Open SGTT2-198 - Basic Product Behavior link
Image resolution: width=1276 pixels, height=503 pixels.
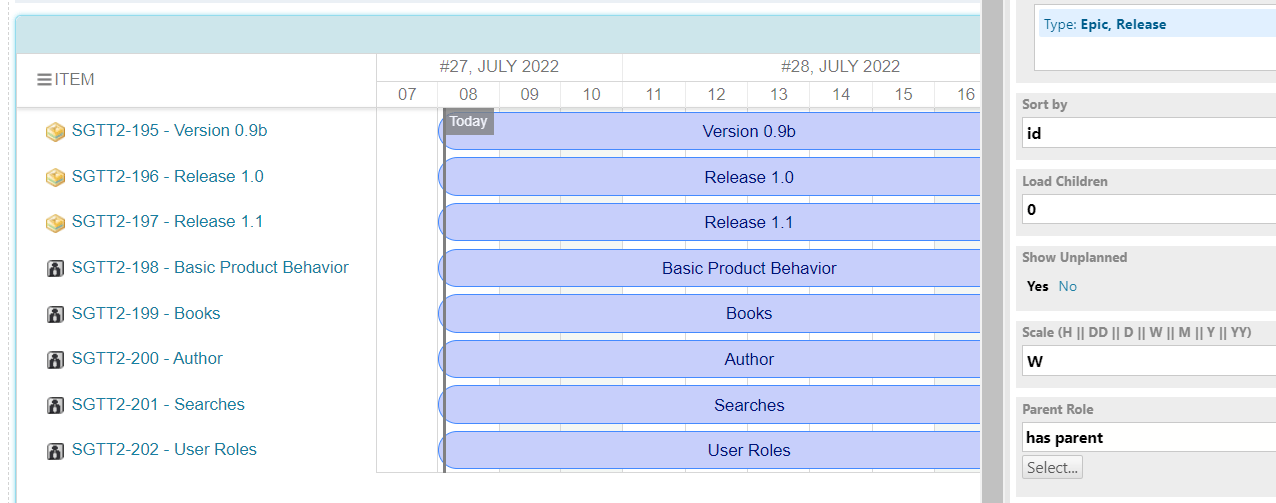210,268
